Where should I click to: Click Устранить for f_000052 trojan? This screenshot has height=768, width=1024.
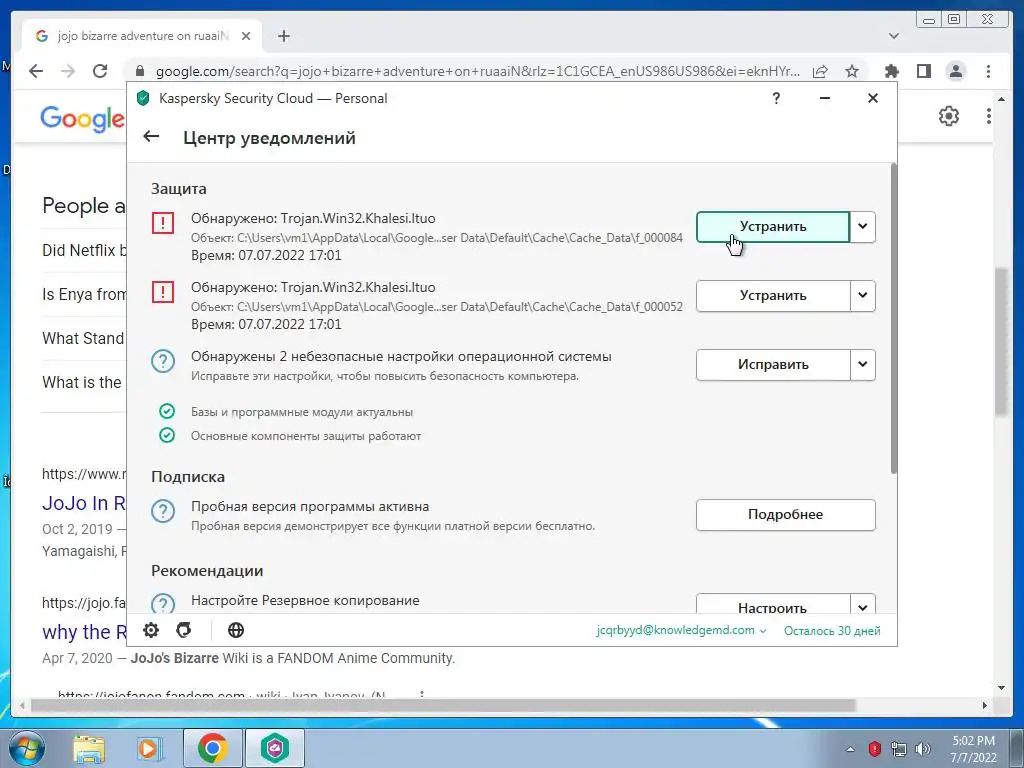pos(773,295)
